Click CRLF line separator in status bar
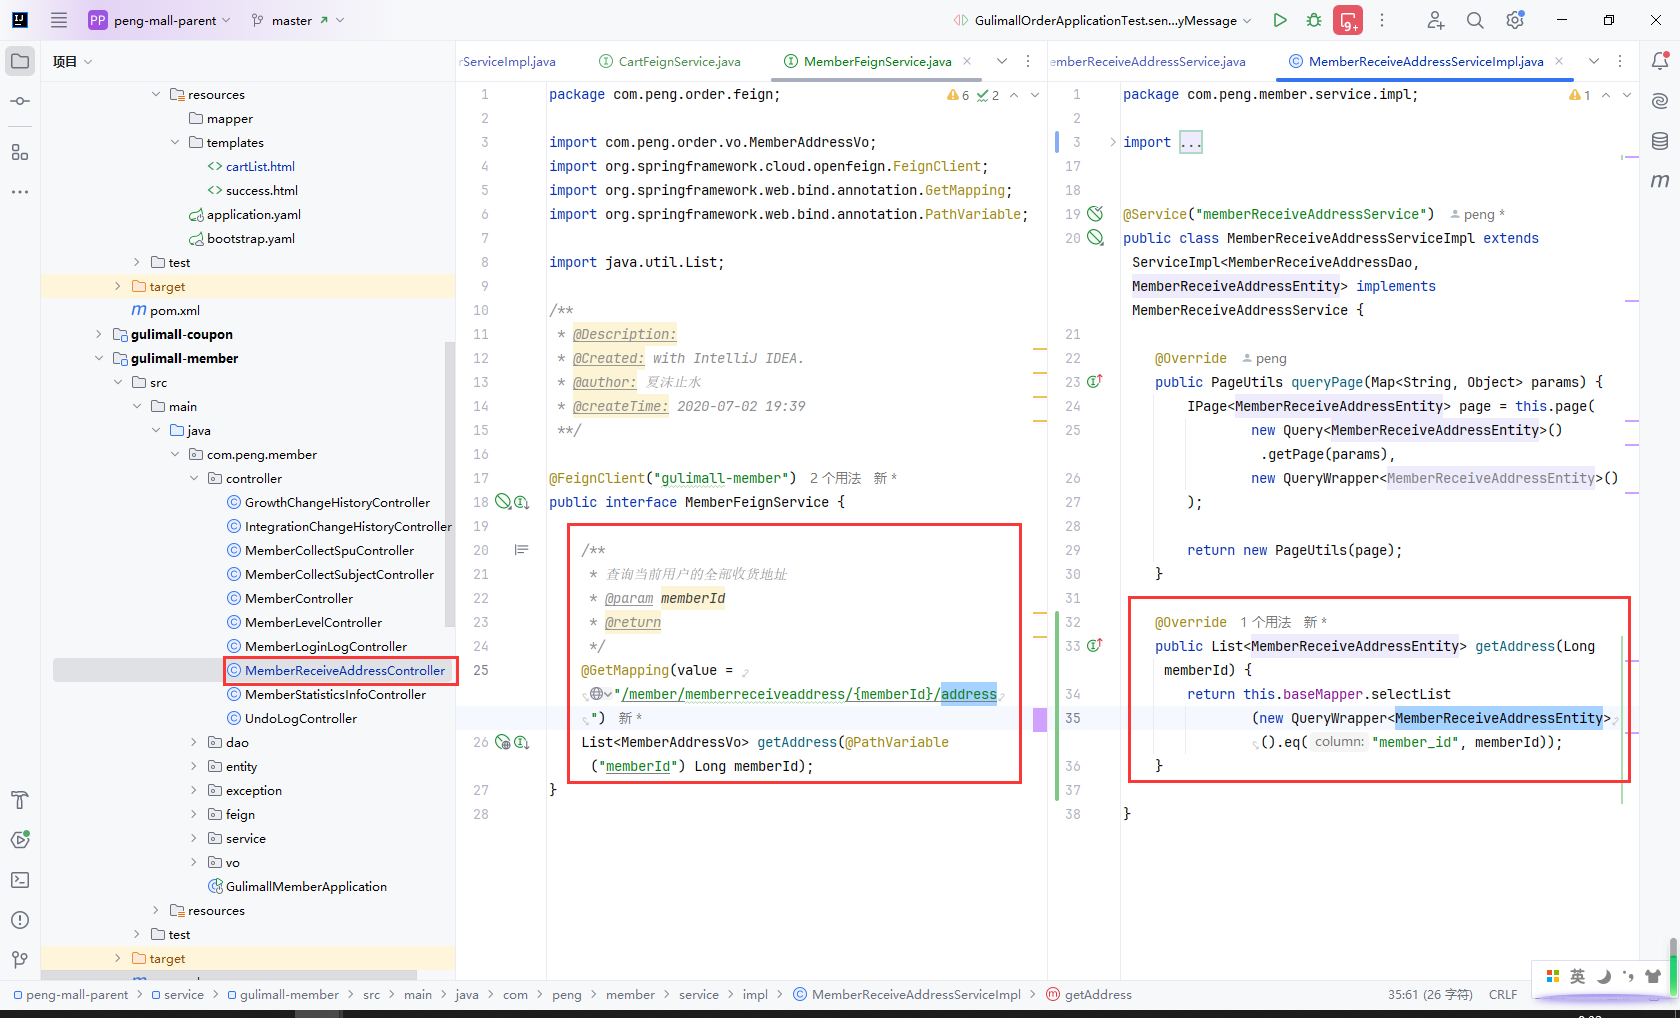 pos(1503,994)
